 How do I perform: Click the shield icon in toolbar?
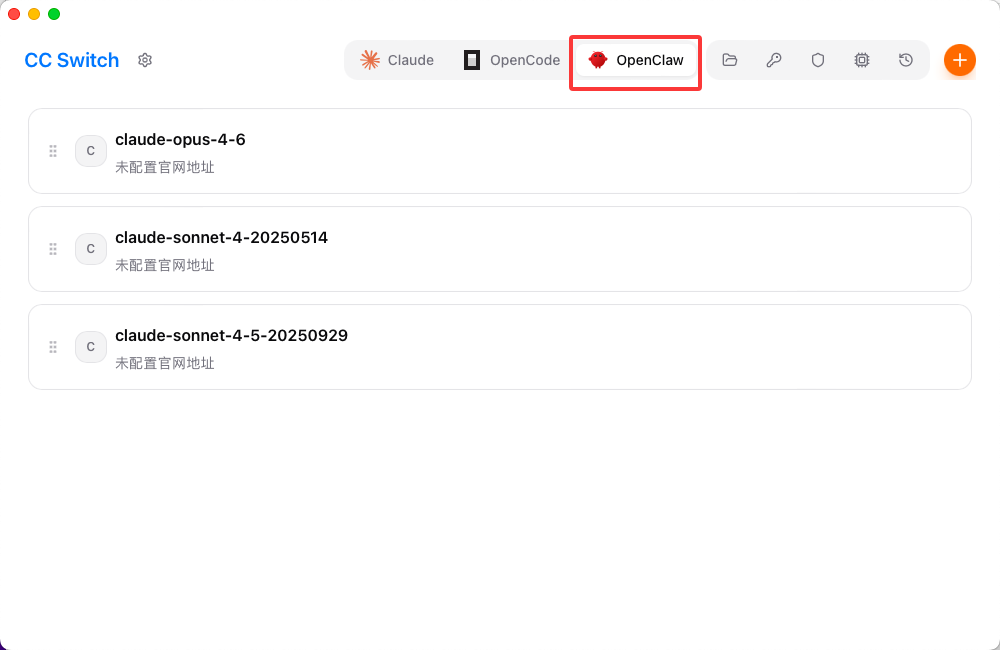coord(818,60)
